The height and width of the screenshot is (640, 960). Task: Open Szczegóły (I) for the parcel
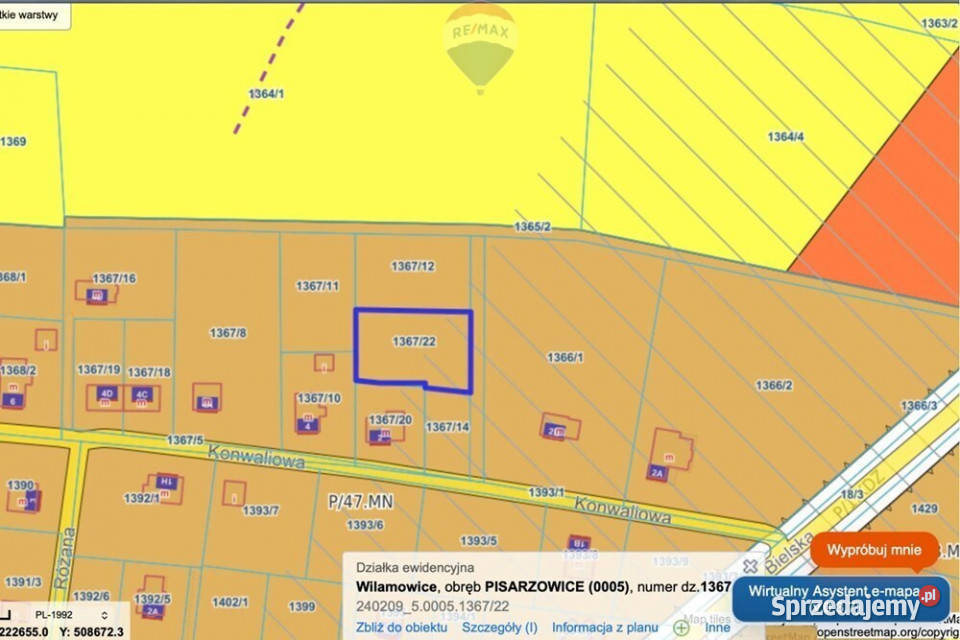click(499, 628)
